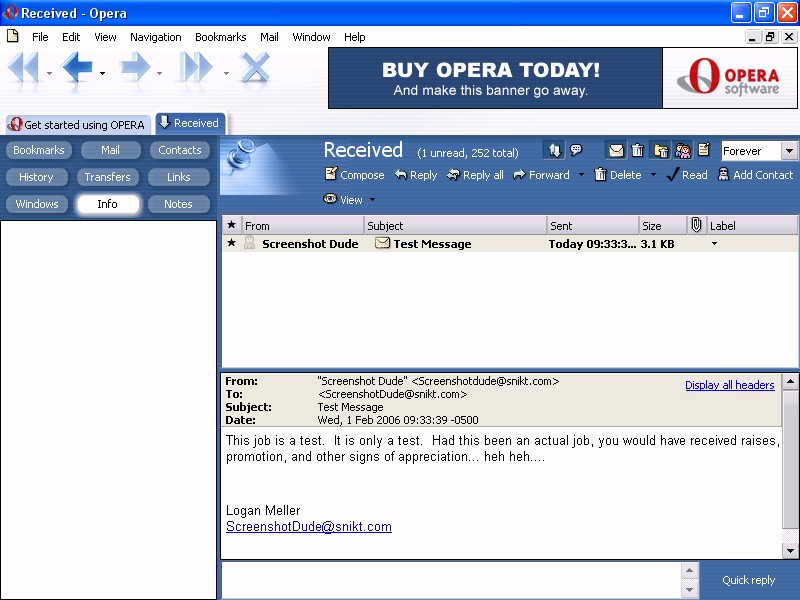Click the Stop loading X icon
Viewport: 800px width, 600px height.
(255, 67)
